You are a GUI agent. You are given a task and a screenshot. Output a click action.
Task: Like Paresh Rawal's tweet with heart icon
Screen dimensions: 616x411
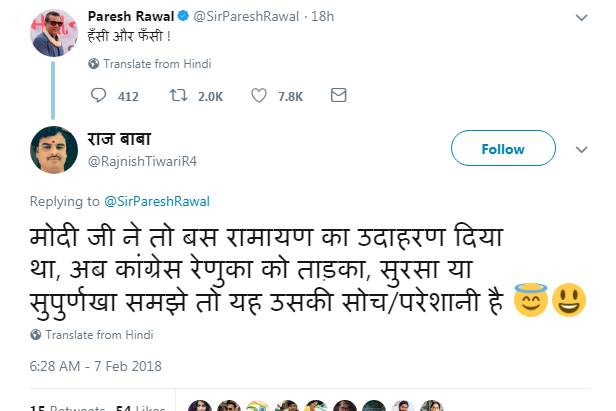[x=259, y=95]
